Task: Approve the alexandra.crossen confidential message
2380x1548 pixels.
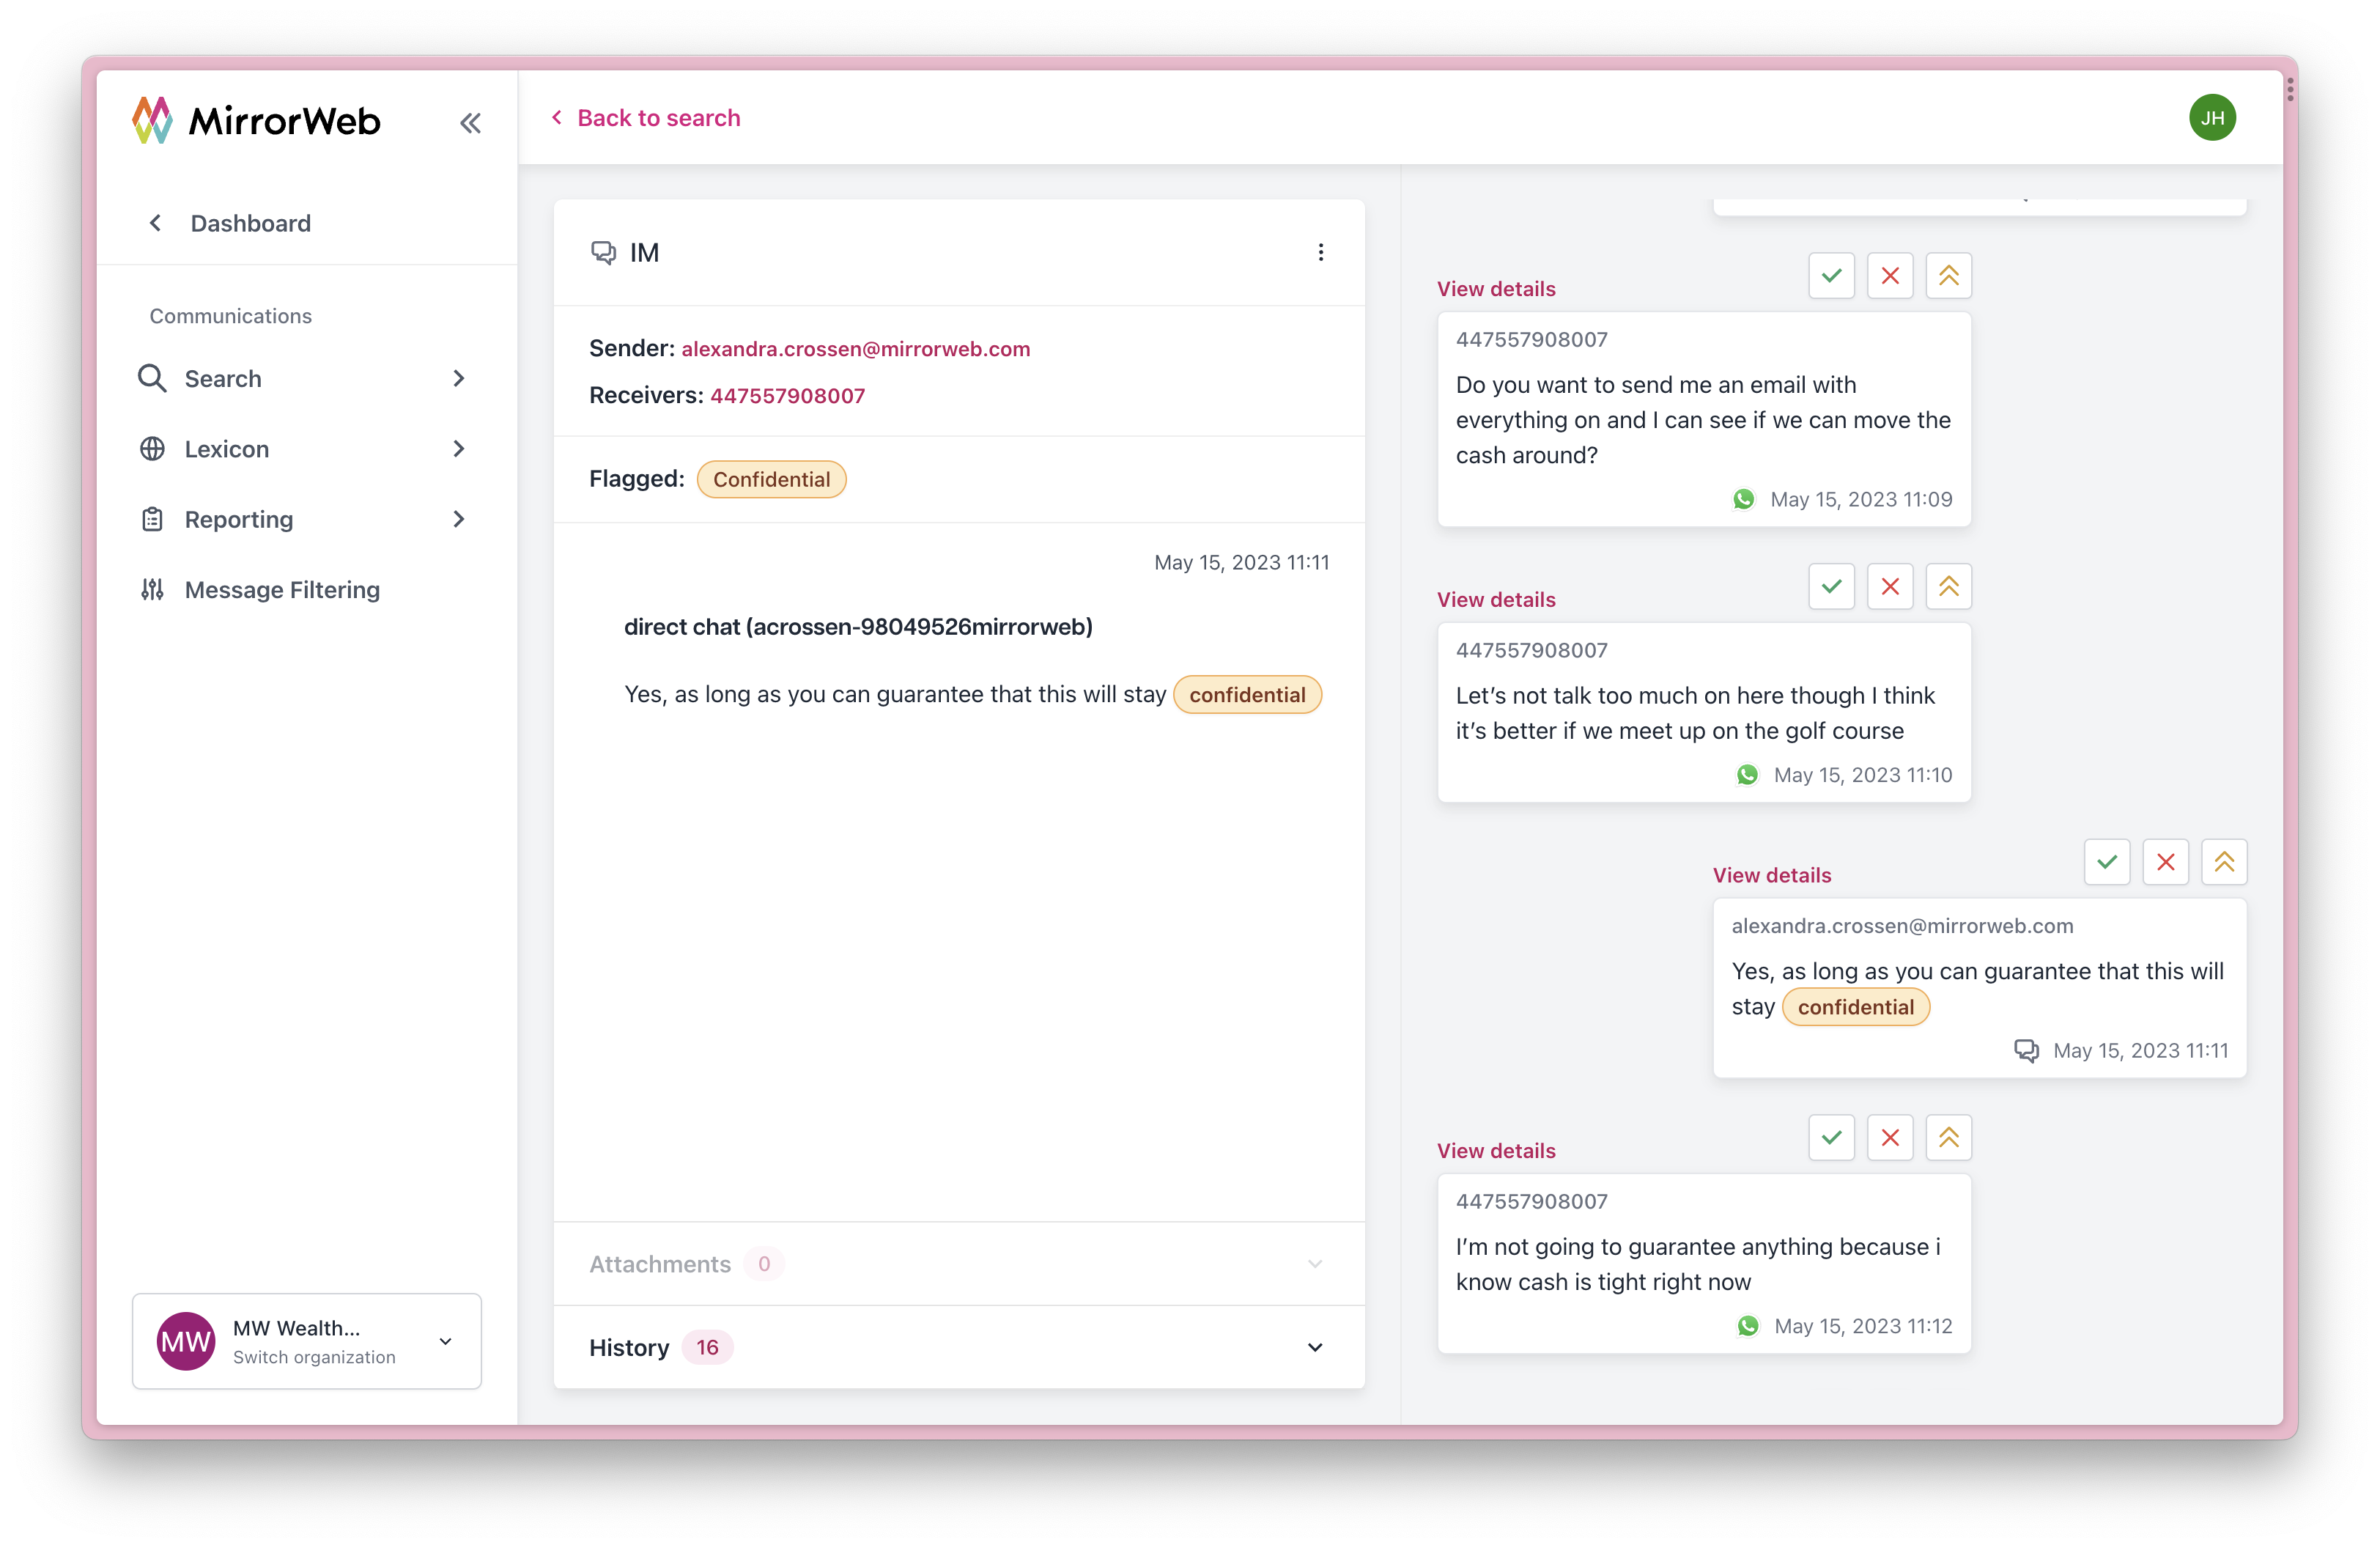Action: point(2106,862)
